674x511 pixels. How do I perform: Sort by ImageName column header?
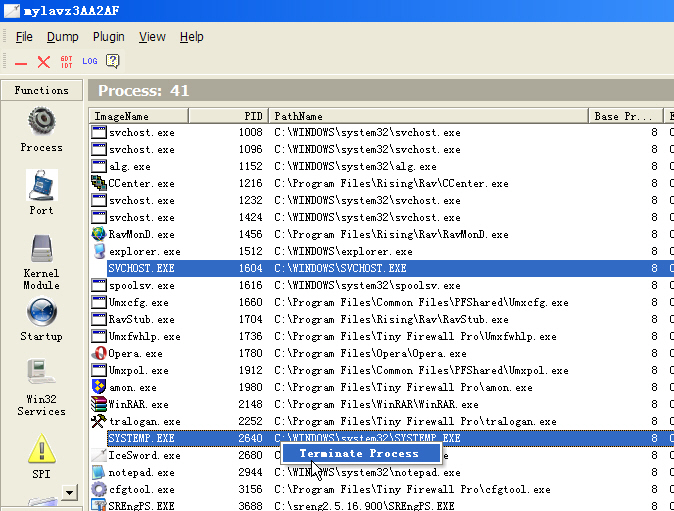pyautogui.click(x=138, y=116)
